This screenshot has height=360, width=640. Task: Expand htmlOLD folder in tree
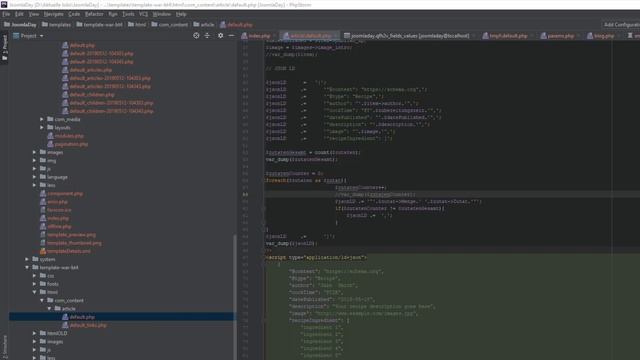pyautogui.click(x=35, y=333)
